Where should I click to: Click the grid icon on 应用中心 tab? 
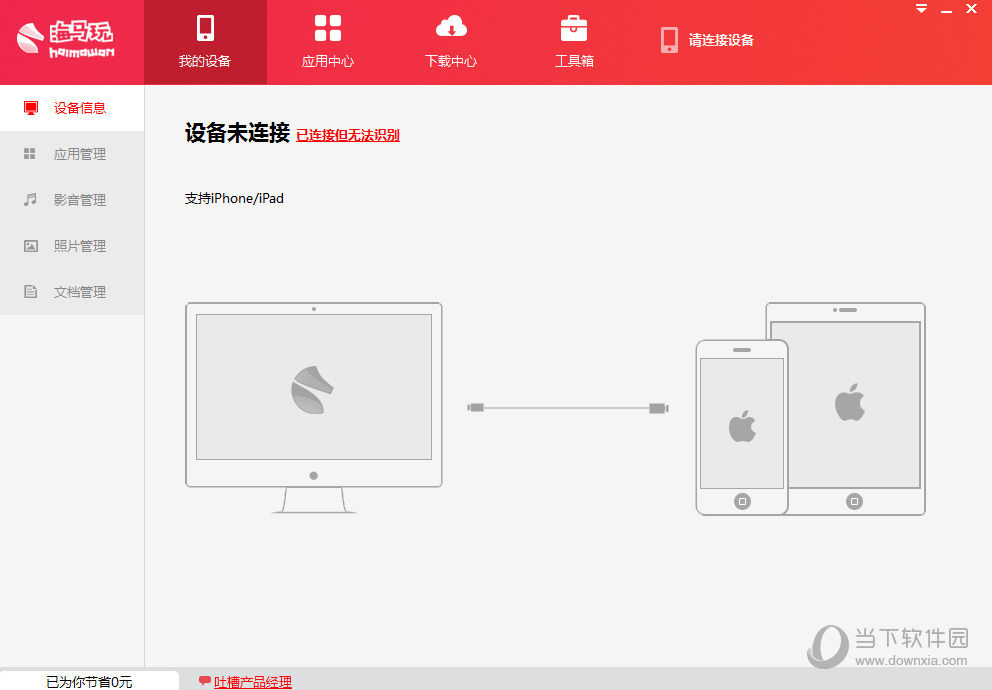pos(327,27)
